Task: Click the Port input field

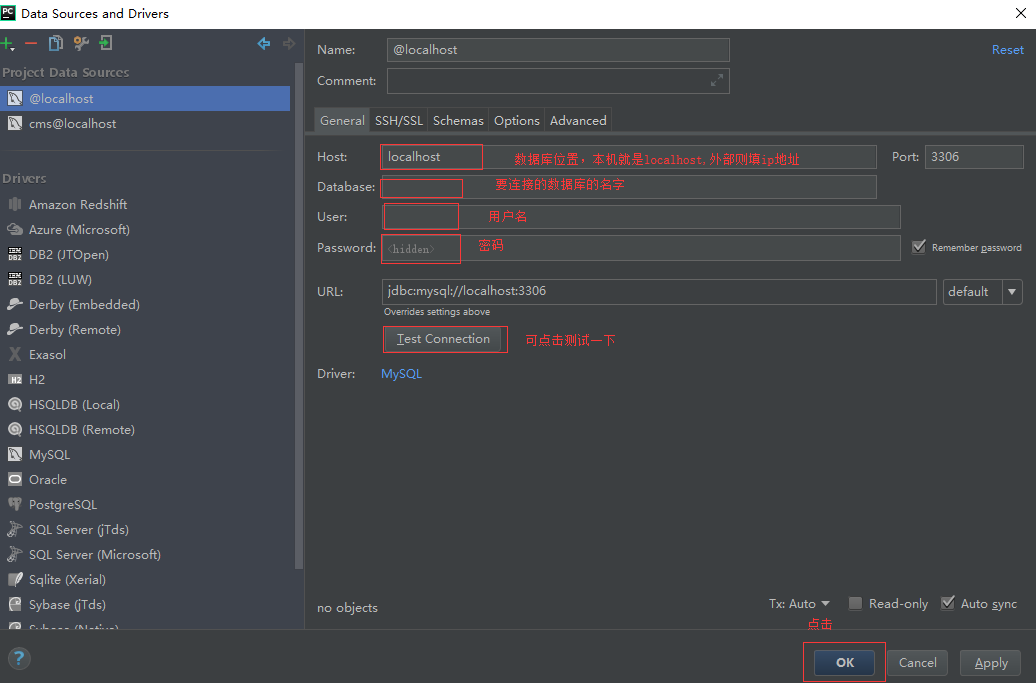Action: coord(974,157)
